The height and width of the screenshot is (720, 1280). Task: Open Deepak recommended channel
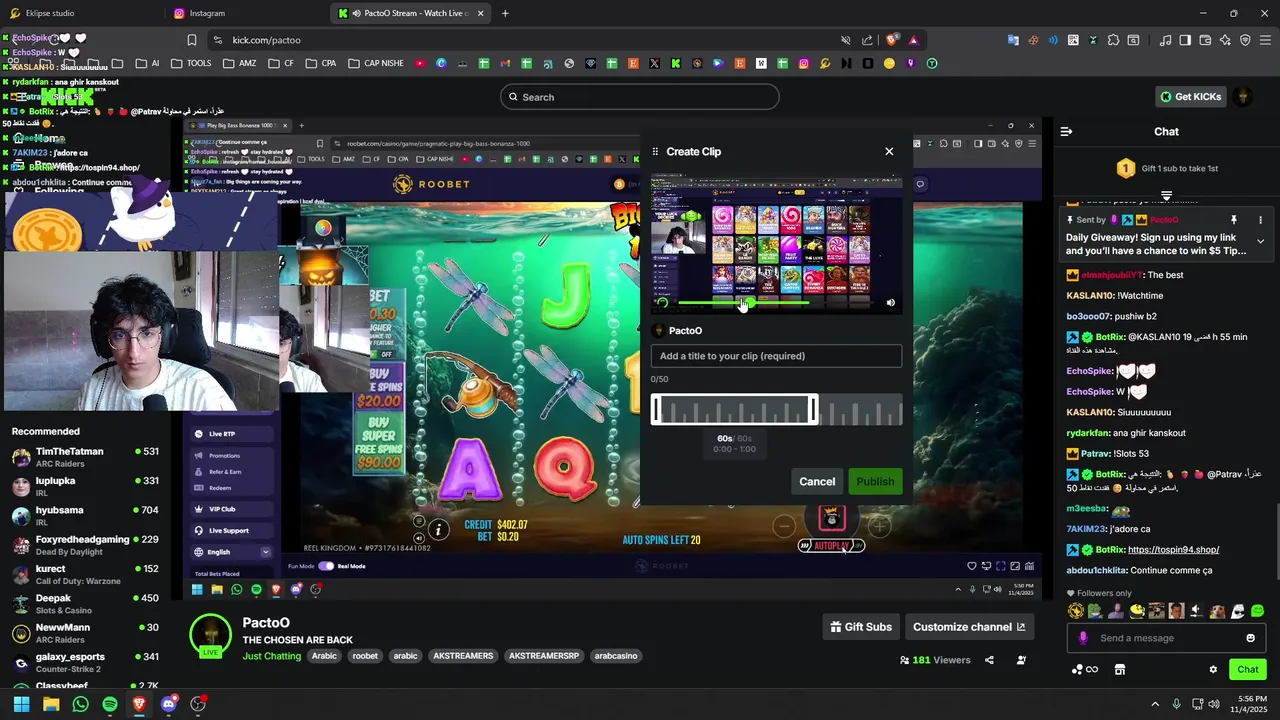85,604
